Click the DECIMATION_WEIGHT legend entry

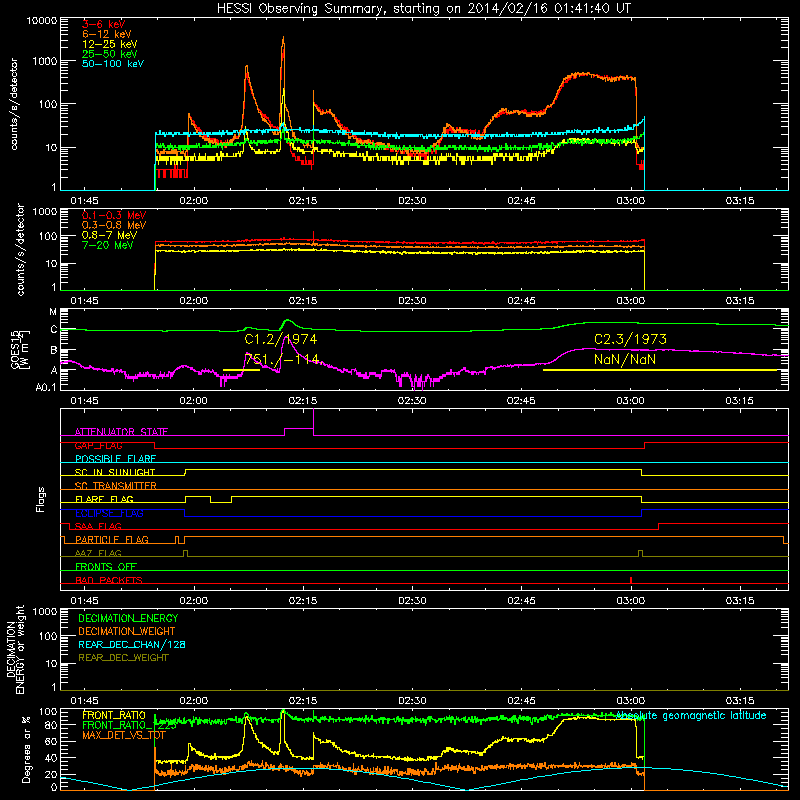[x=127, y=631]
